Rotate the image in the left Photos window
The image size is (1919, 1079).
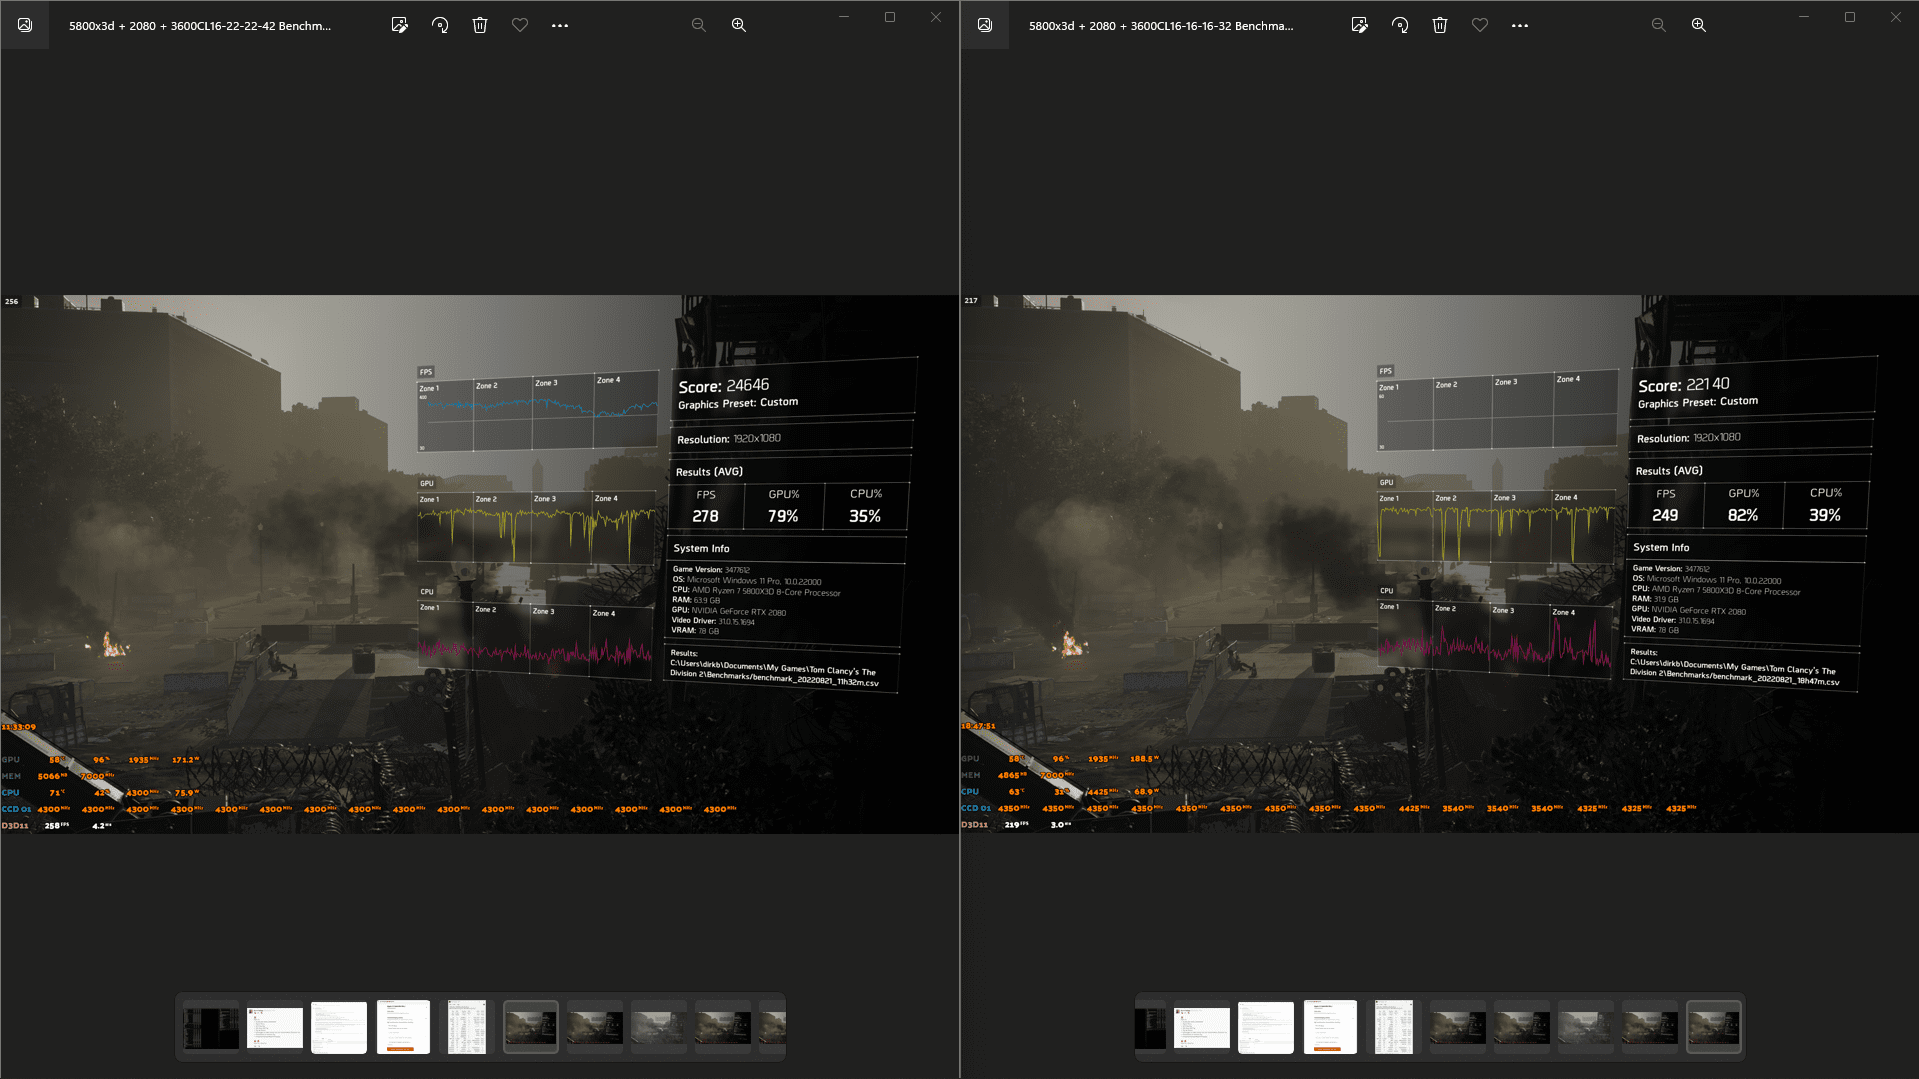pyautogui.click(x=440, y=25)
